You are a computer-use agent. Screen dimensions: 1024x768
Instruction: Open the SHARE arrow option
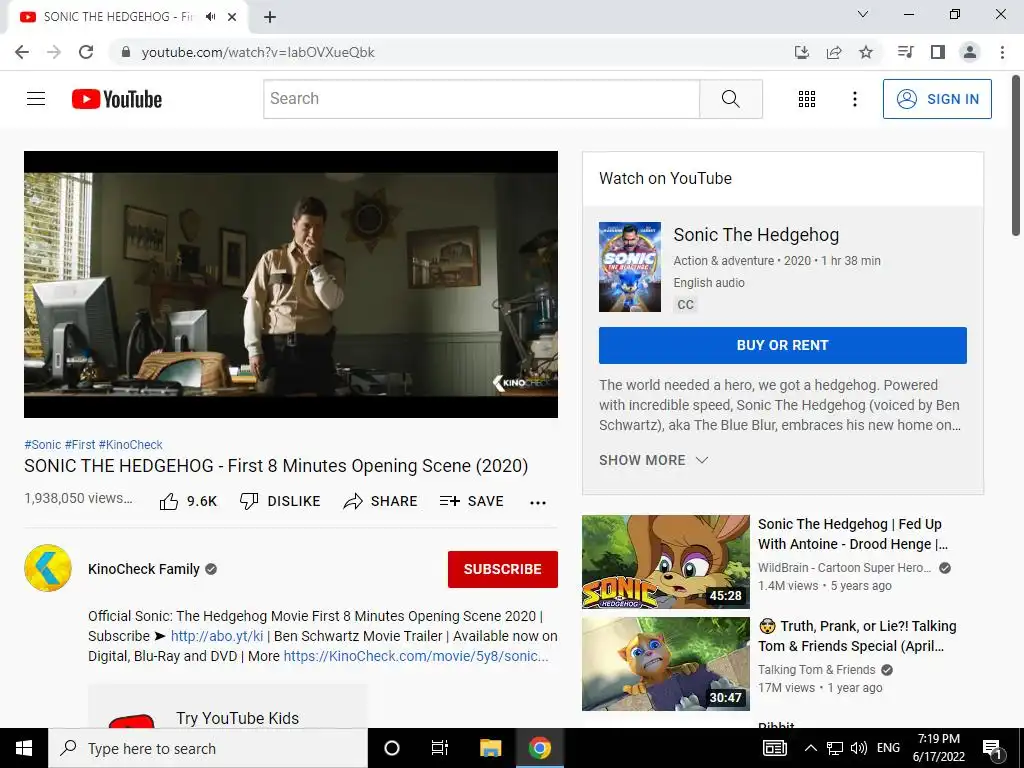pos(380,501)
